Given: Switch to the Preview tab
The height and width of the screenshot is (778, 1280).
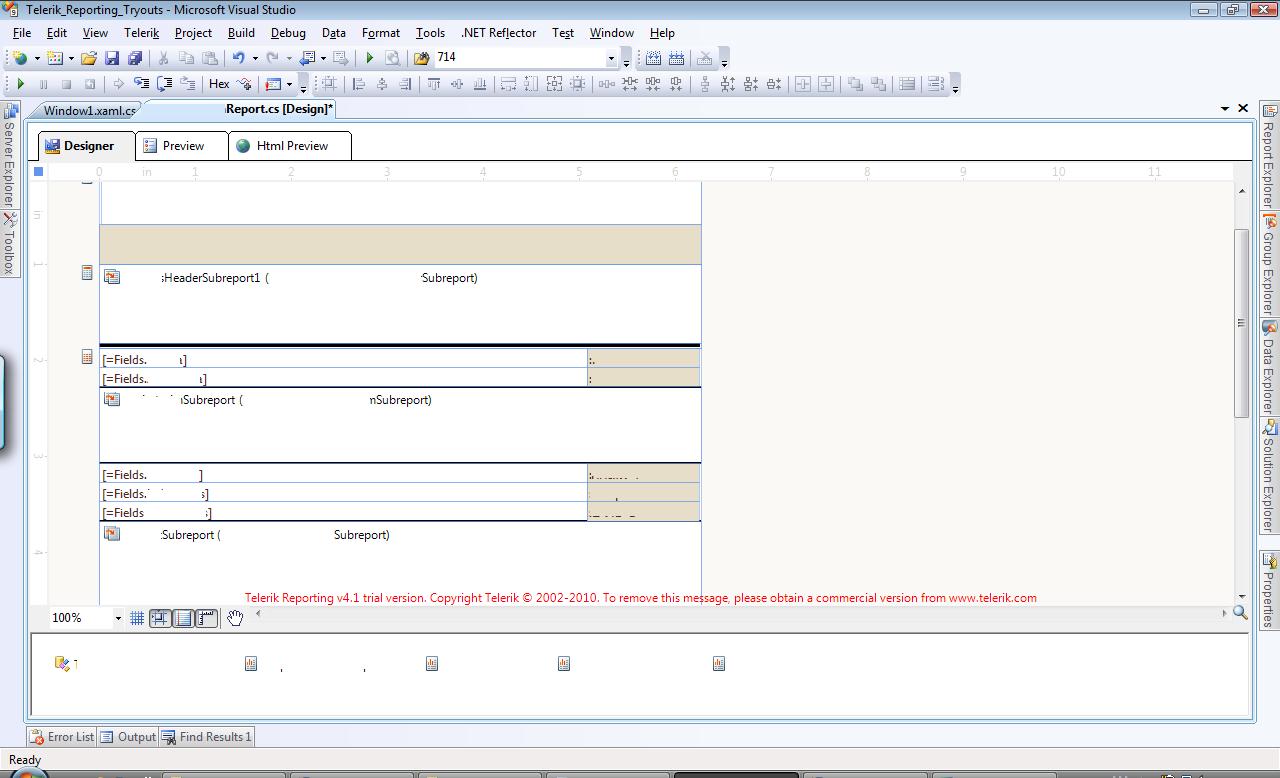Looking at the screenshot, I should pos(183,146).
